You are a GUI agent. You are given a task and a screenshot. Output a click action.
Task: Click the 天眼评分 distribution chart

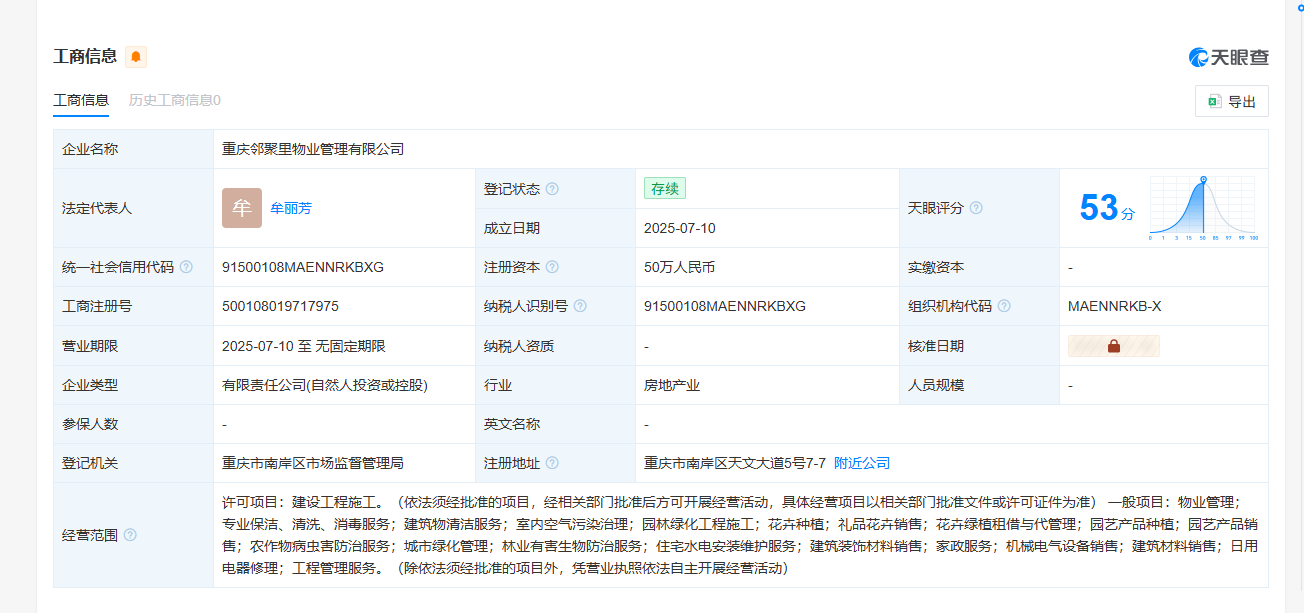tap(1202, 208)
